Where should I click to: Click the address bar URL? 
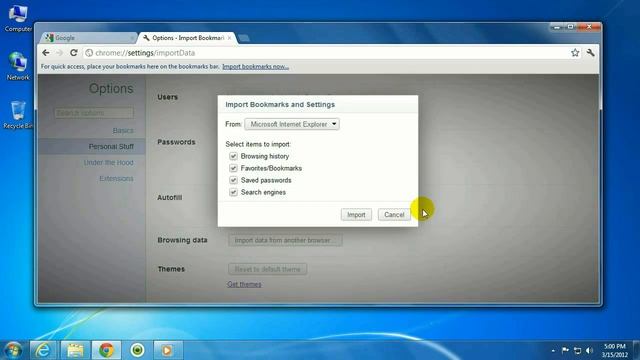click(145, 53)
